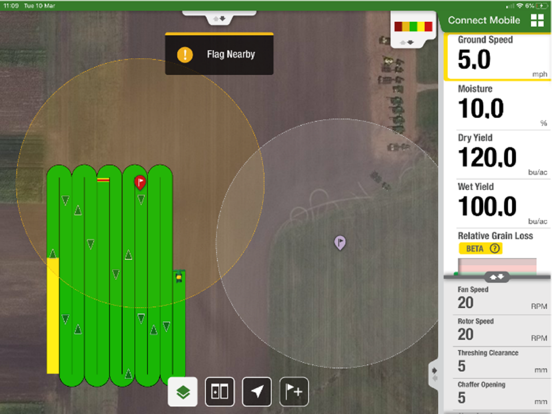Add a new flag button
The width and height of the screenshot is (552, 414).
294,391
